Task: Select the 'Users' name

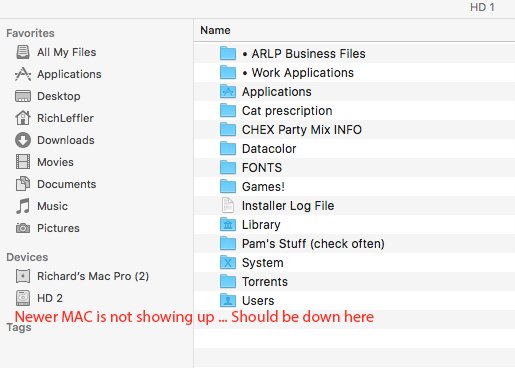Action: click(x=258, y=301)
